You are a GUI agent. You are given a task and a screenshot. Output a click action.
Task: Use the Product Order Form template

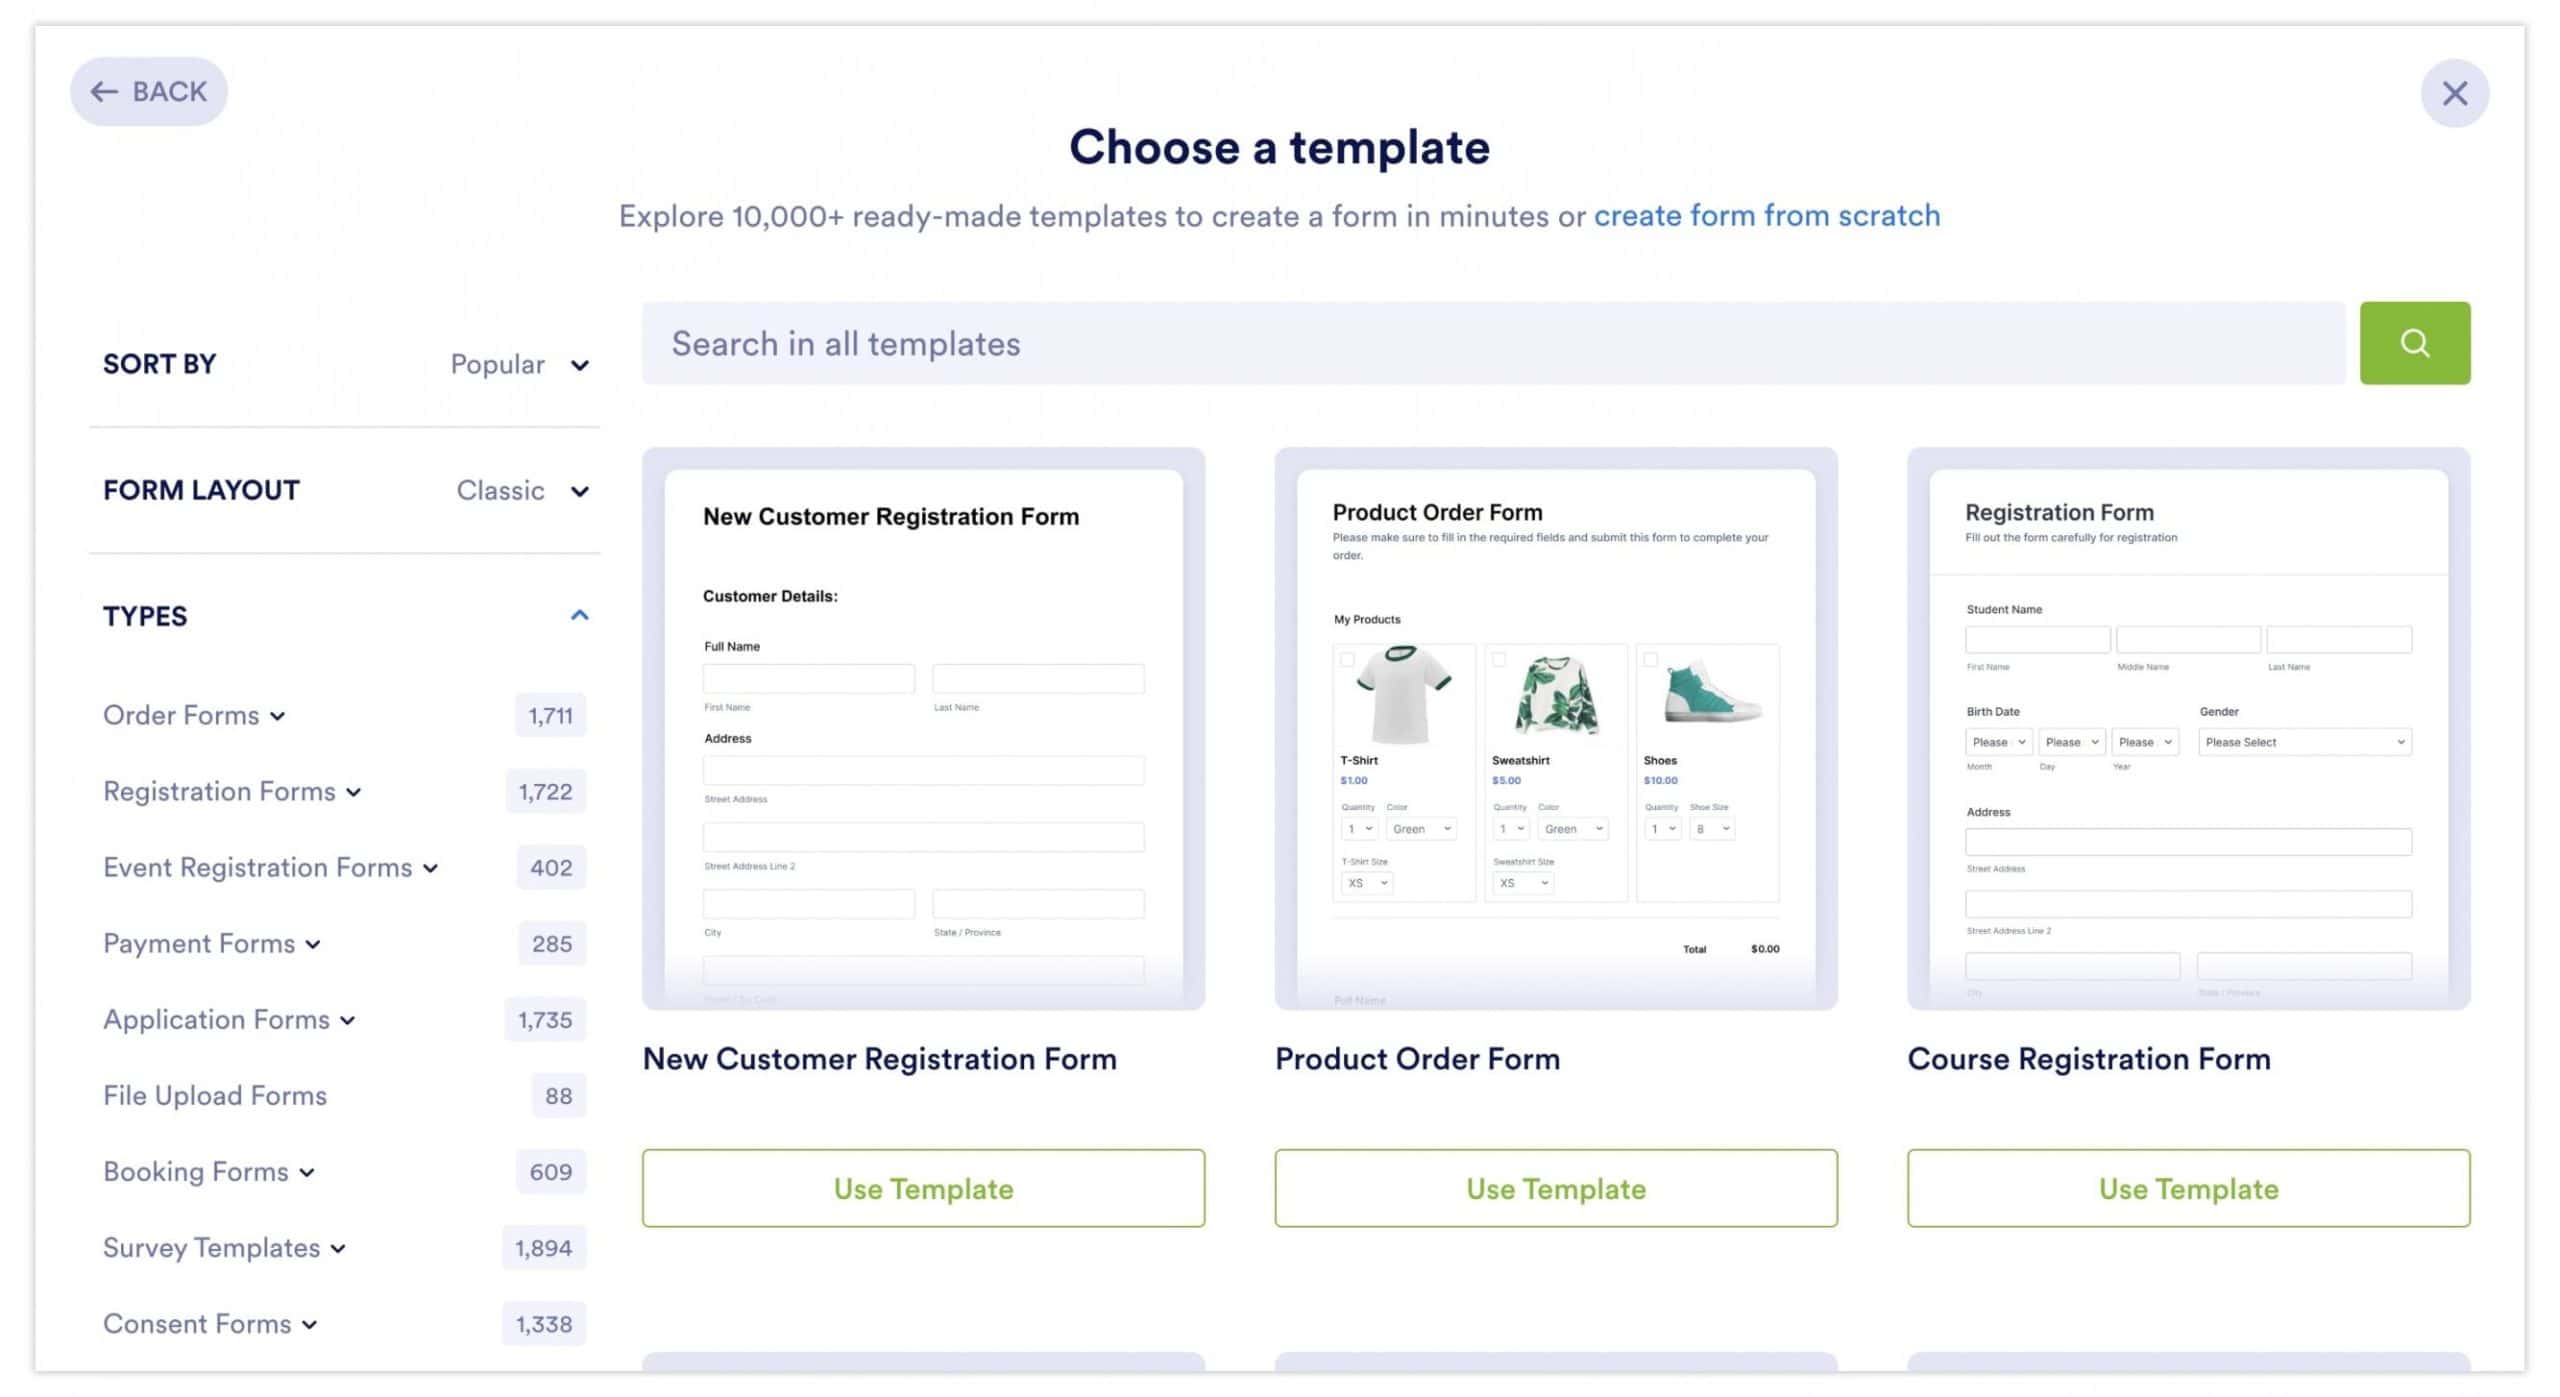(1555, 1188)
